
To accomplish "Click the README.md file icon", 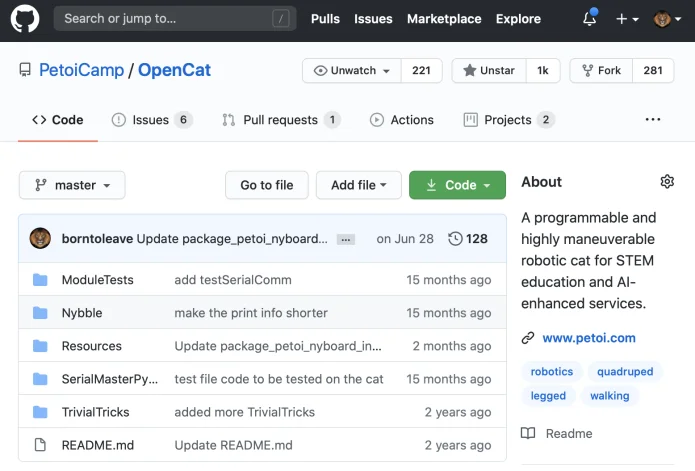I will pyautogui.click(x=40, y=445).
